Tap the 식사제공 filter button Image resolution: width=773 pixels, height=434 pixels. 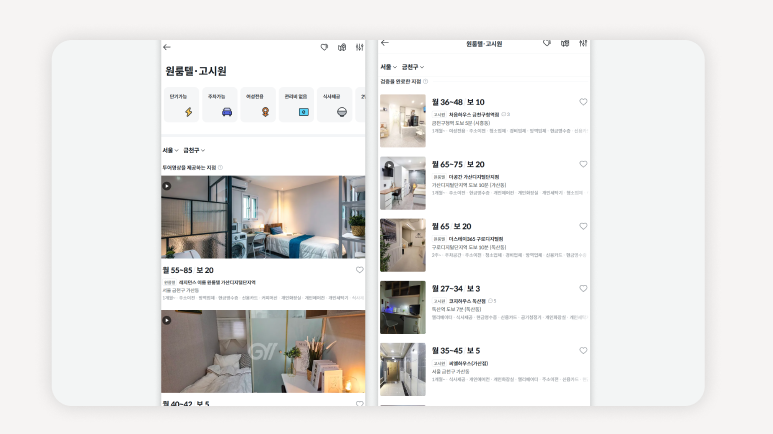[x=335, y=105]
